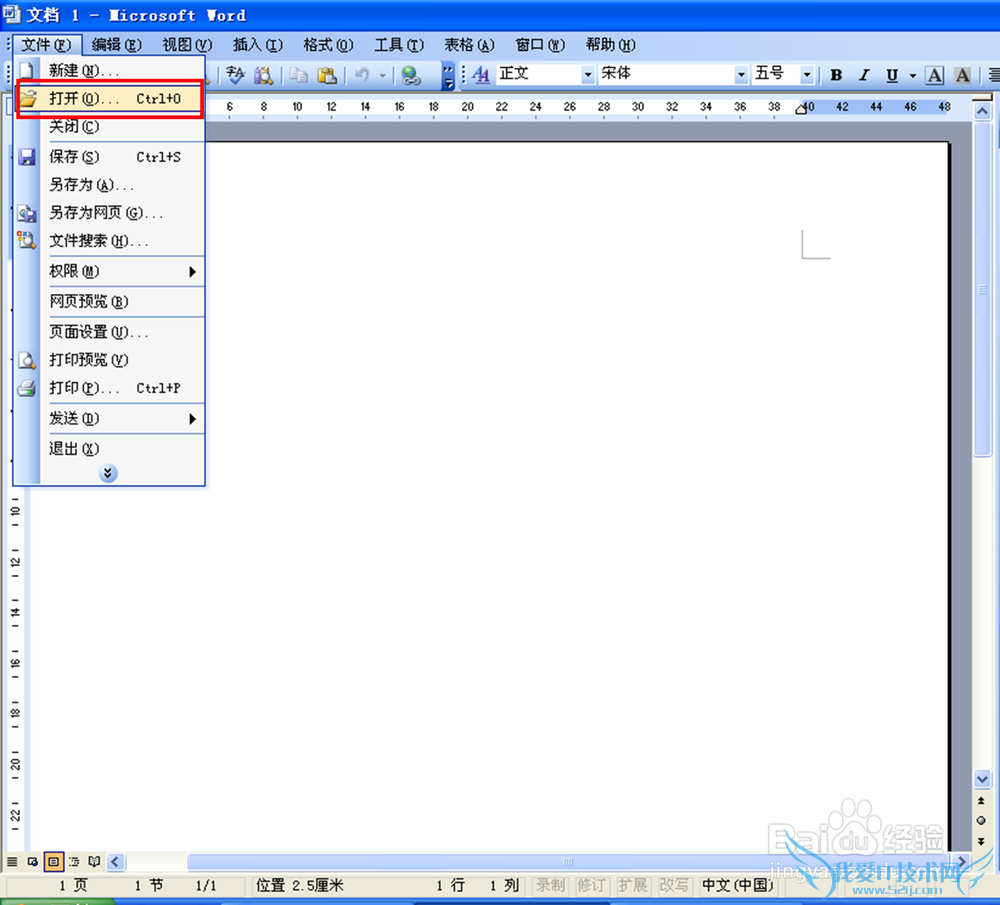Toggle 改写 overtype mode in status bar
Image resolution: width=1000 pixels, height=905 pixels.
tap(673, 885)
